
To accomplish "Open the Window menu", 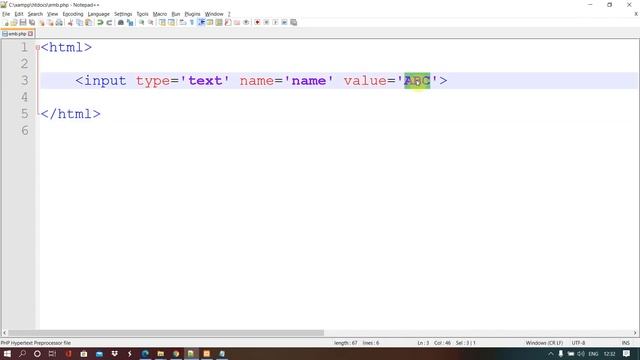I will point(214,14).
